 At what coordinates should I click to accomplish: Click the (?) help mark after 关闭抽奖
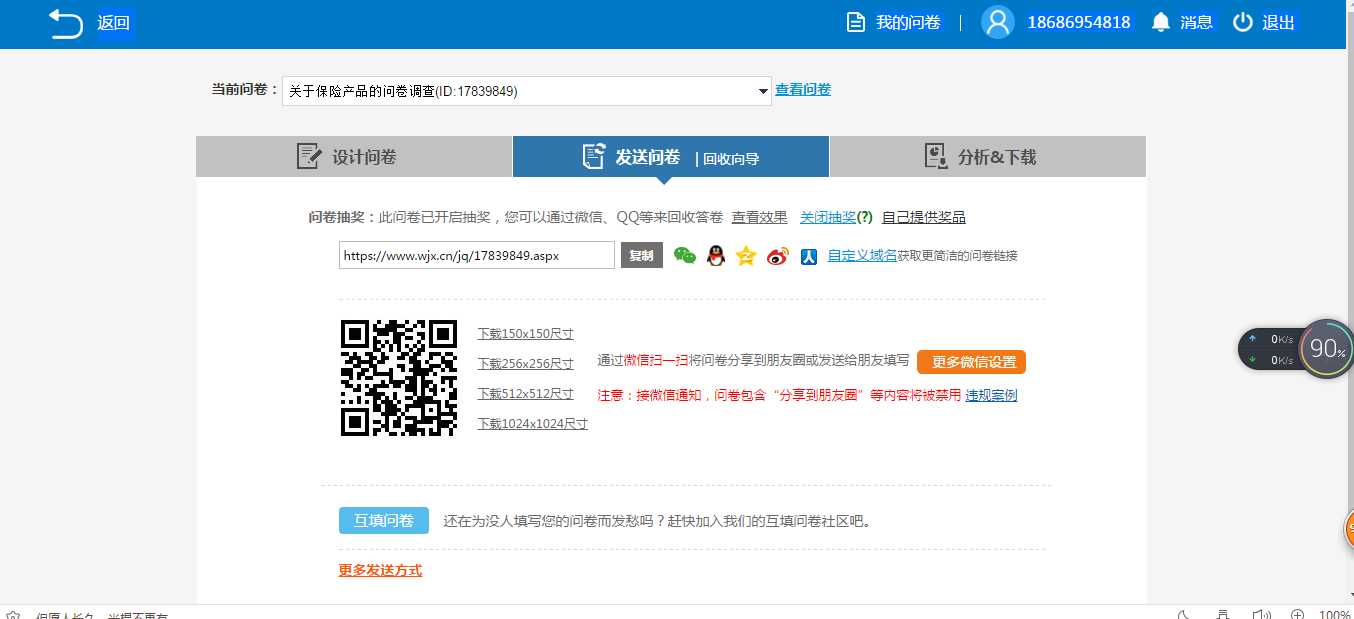coord(865,217)
